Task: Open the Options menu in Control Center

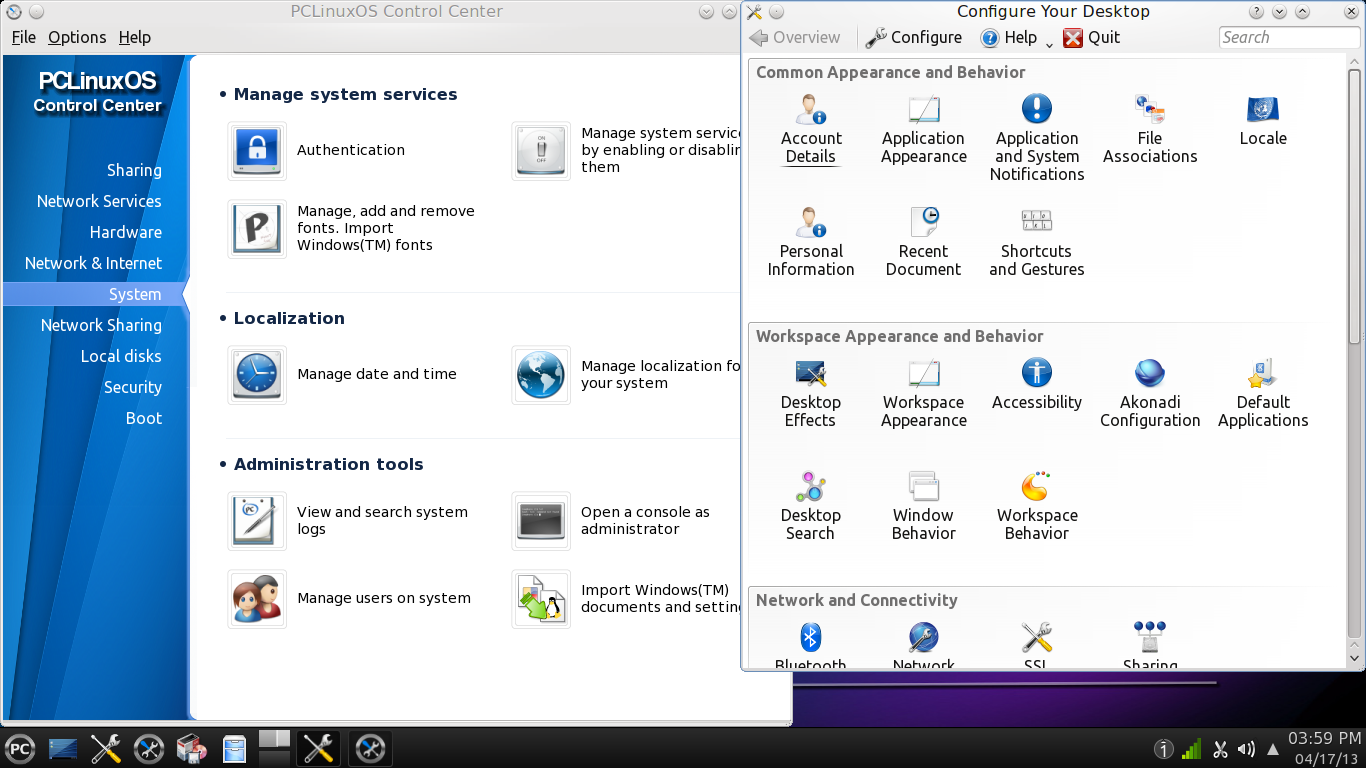Action: 77,37
